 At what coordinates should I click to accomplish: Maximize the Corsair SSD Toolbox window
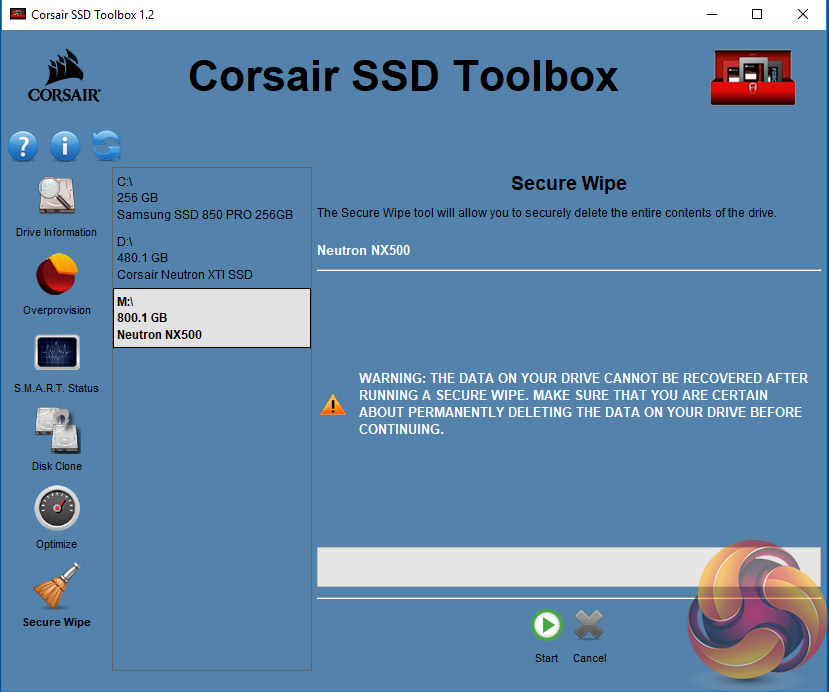click(757, 15)
